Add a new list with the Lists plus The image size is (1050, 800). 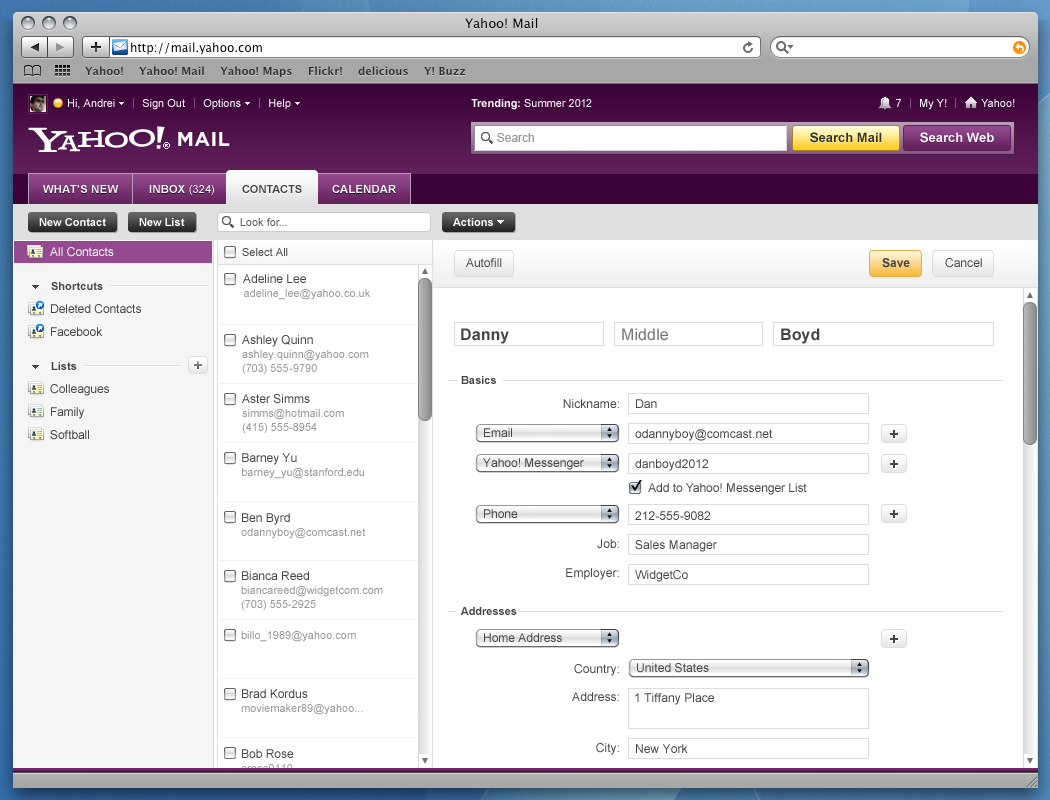(x=198, y=366)
